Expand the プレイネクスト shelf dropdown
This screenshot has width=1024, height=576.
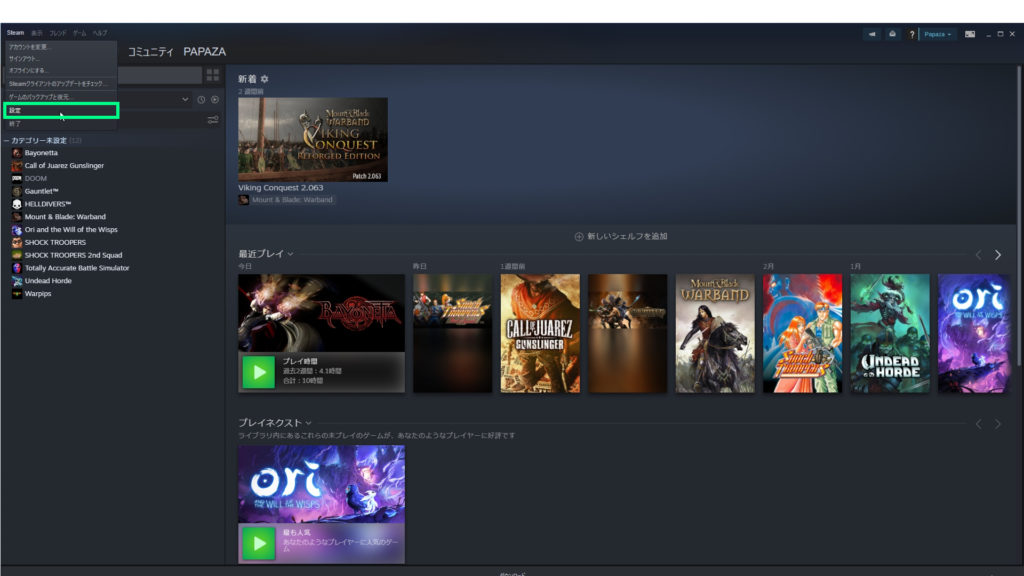coord(308,423)
